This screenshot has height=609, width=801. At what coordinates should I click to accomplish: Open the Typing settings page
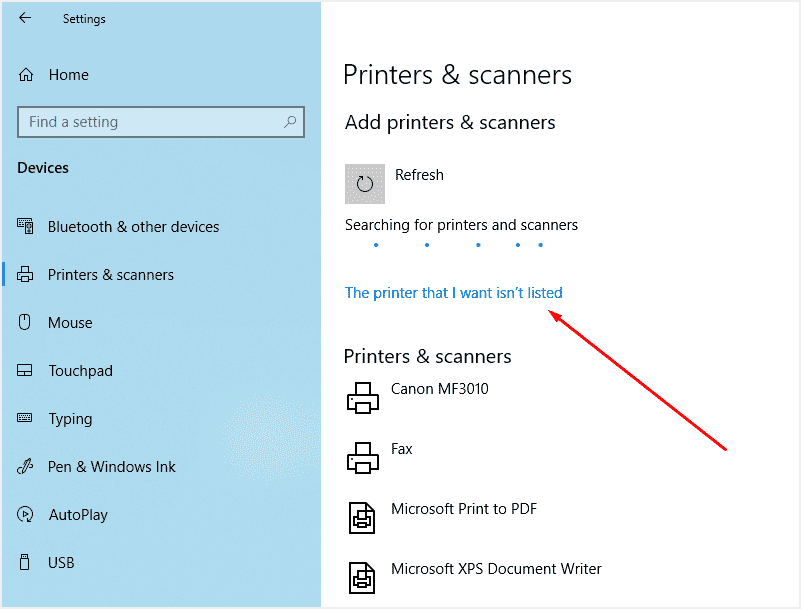pyautogui.click(x=70, y=419)
